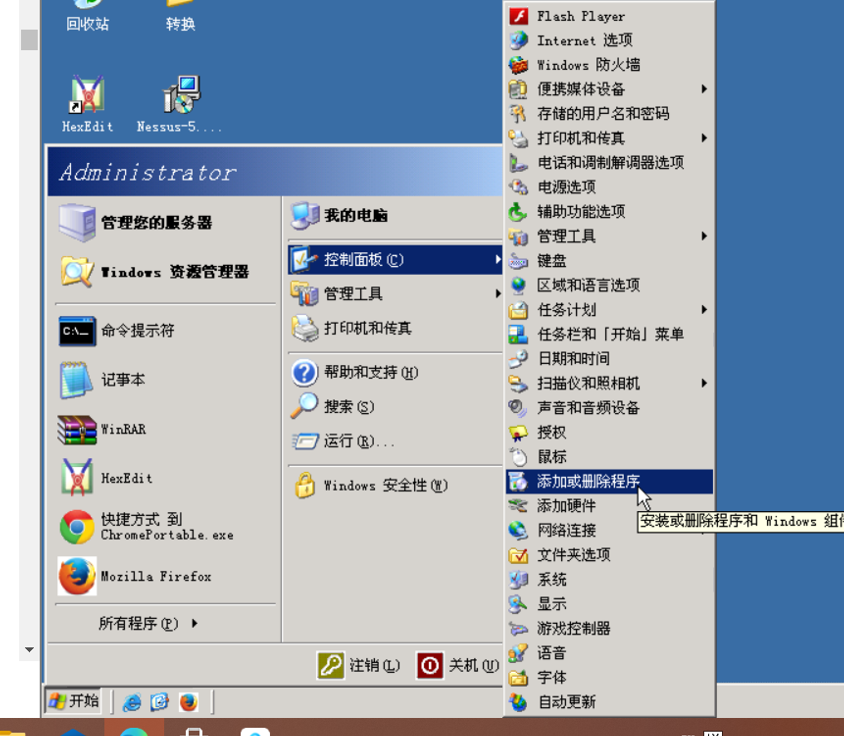
Task: Expand the 任务计划 submenu arrow
Action: [704, 310]
